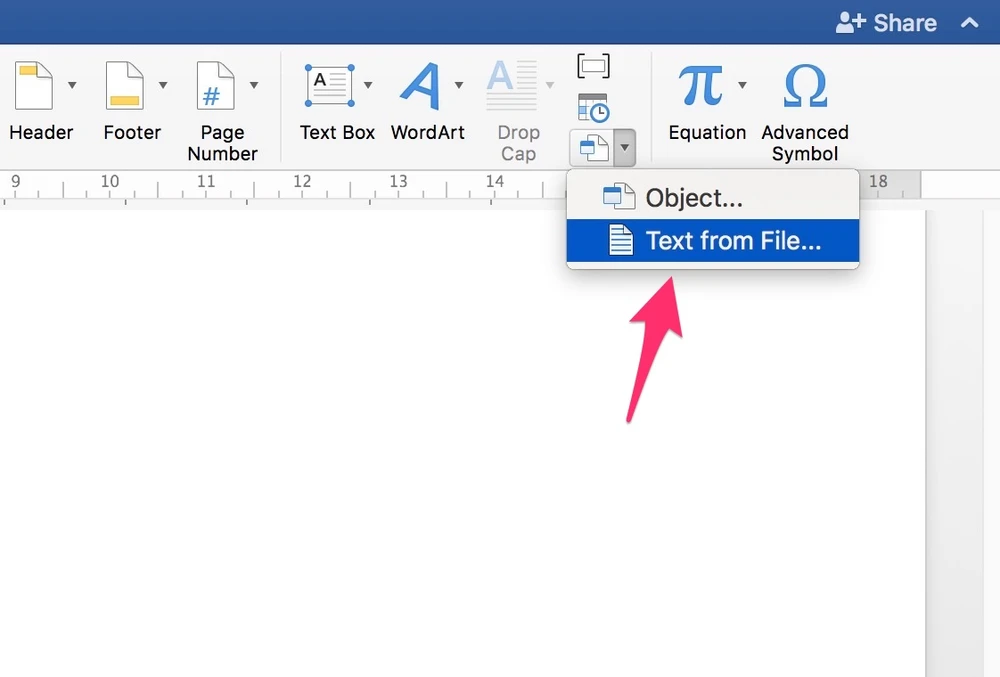The width and height of the screenshot is (1000, 677).
Task: Click inside the blank document page
Action: click(x=400, y=450)
